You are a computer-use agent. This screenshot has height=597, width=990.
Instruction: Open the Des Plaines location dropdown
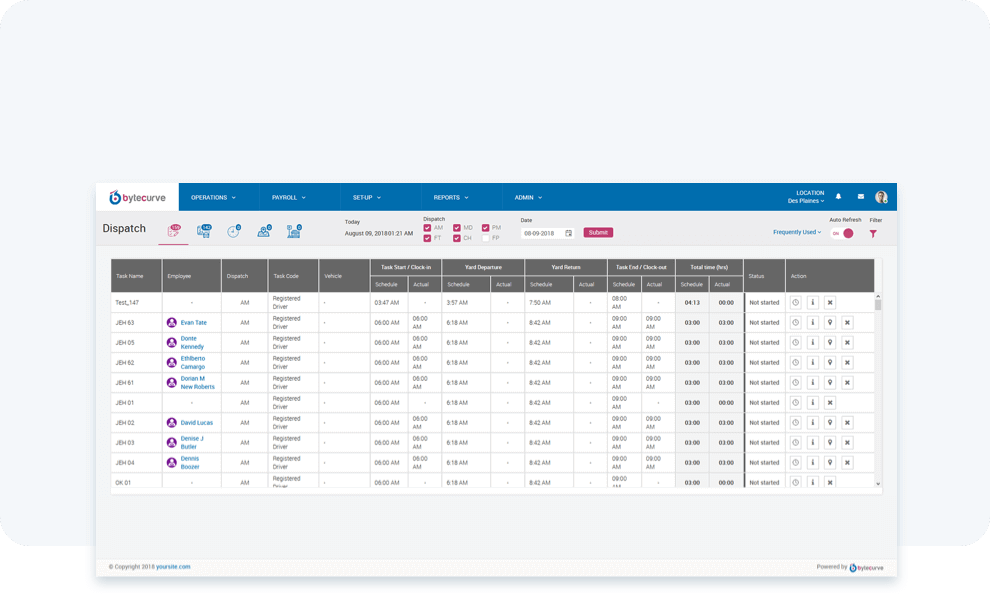[x=806, y=201]
